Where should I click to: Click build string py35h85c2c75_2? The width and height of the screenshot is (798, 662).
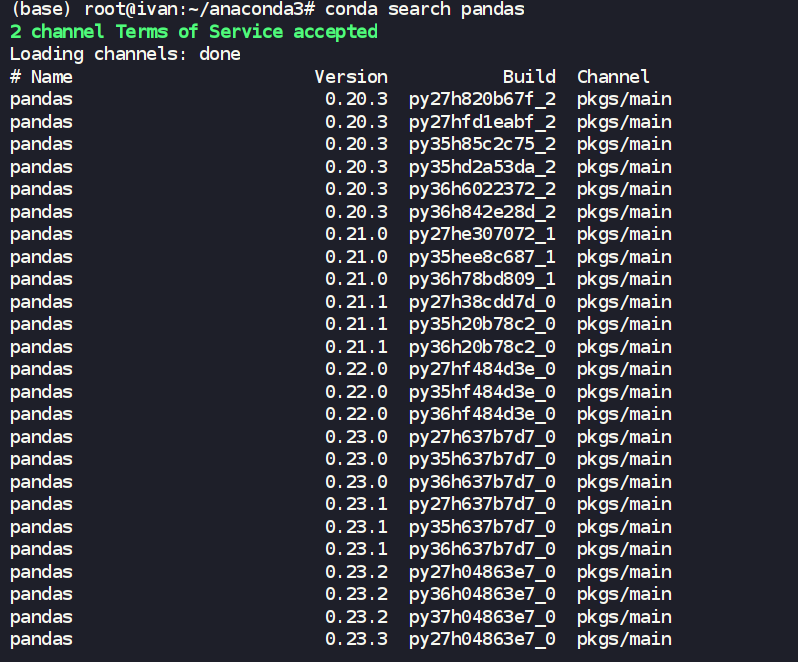[x=482, y=144]
